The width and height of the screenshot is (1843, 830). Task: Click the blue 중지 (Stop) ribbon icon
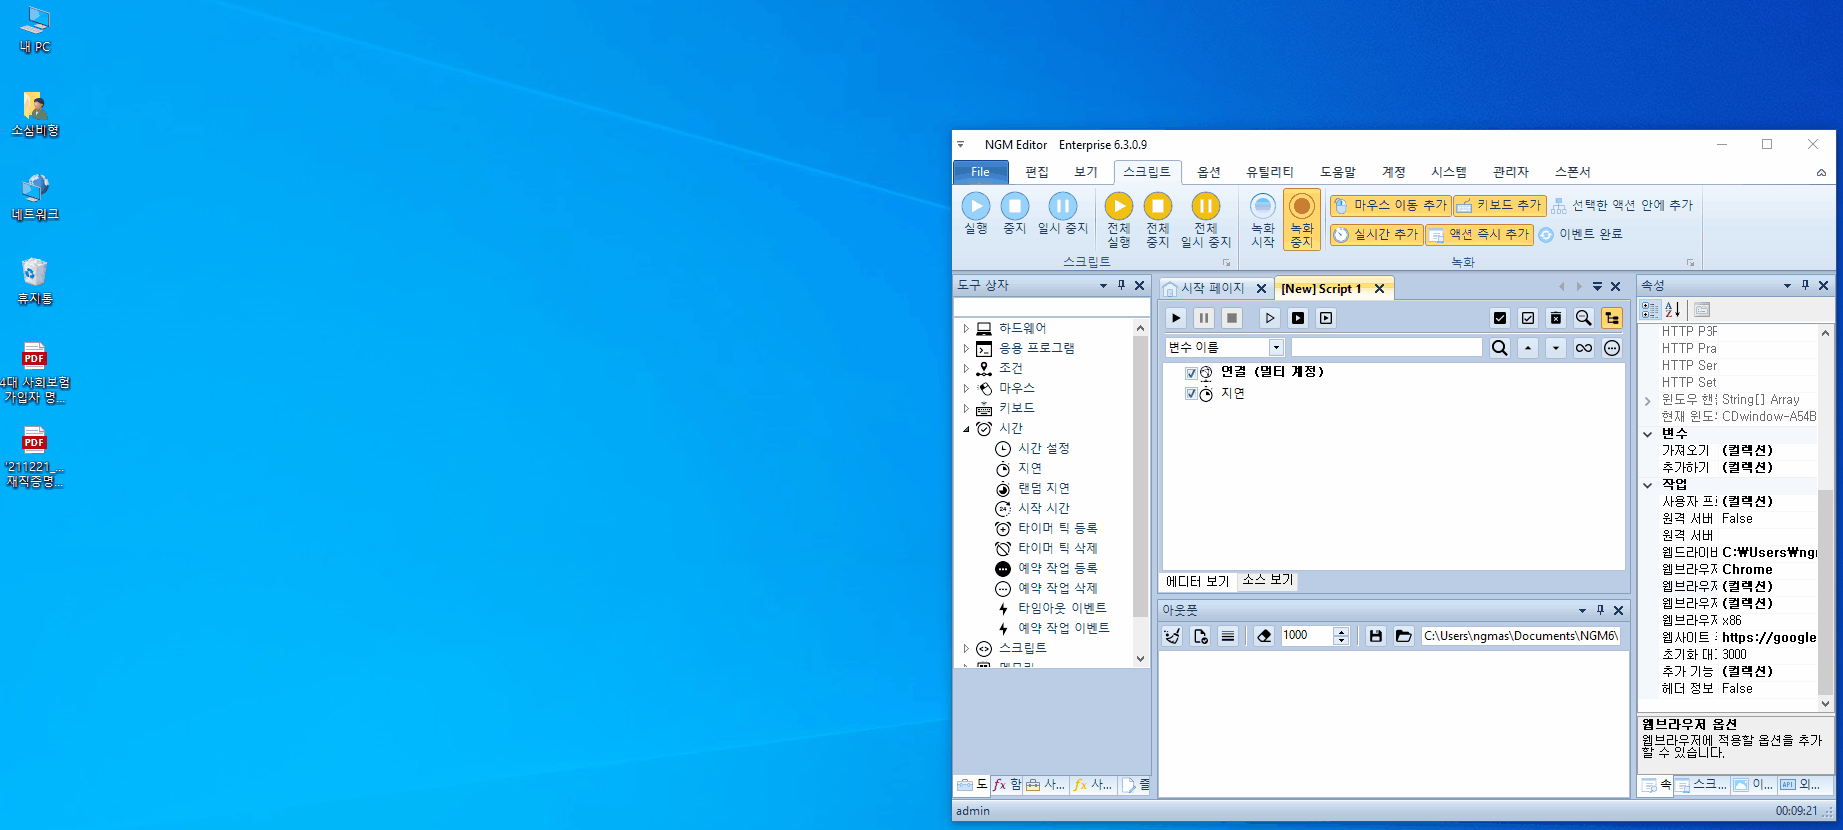tap(1015, 214)
